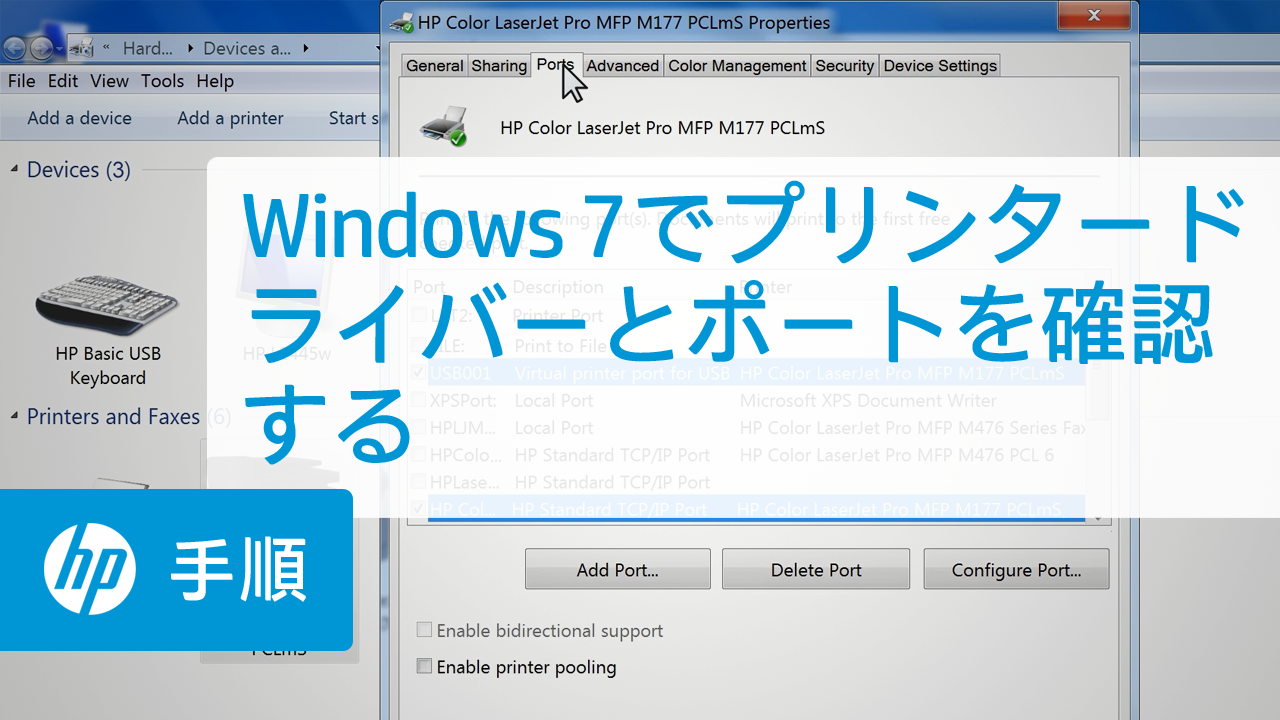Open the Security tab
Viewport: 1280px width, 720px height.
click(844, 66)
